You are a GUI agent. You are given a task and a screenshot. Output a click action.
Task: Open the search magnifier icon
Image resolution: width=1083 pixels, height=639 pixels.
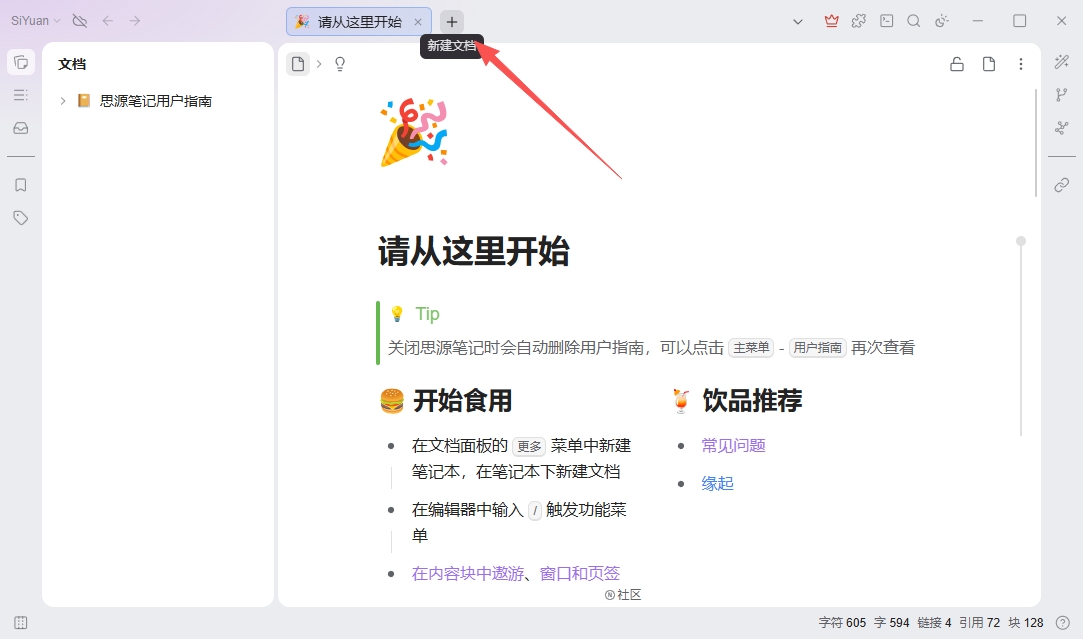pos(914,21)
